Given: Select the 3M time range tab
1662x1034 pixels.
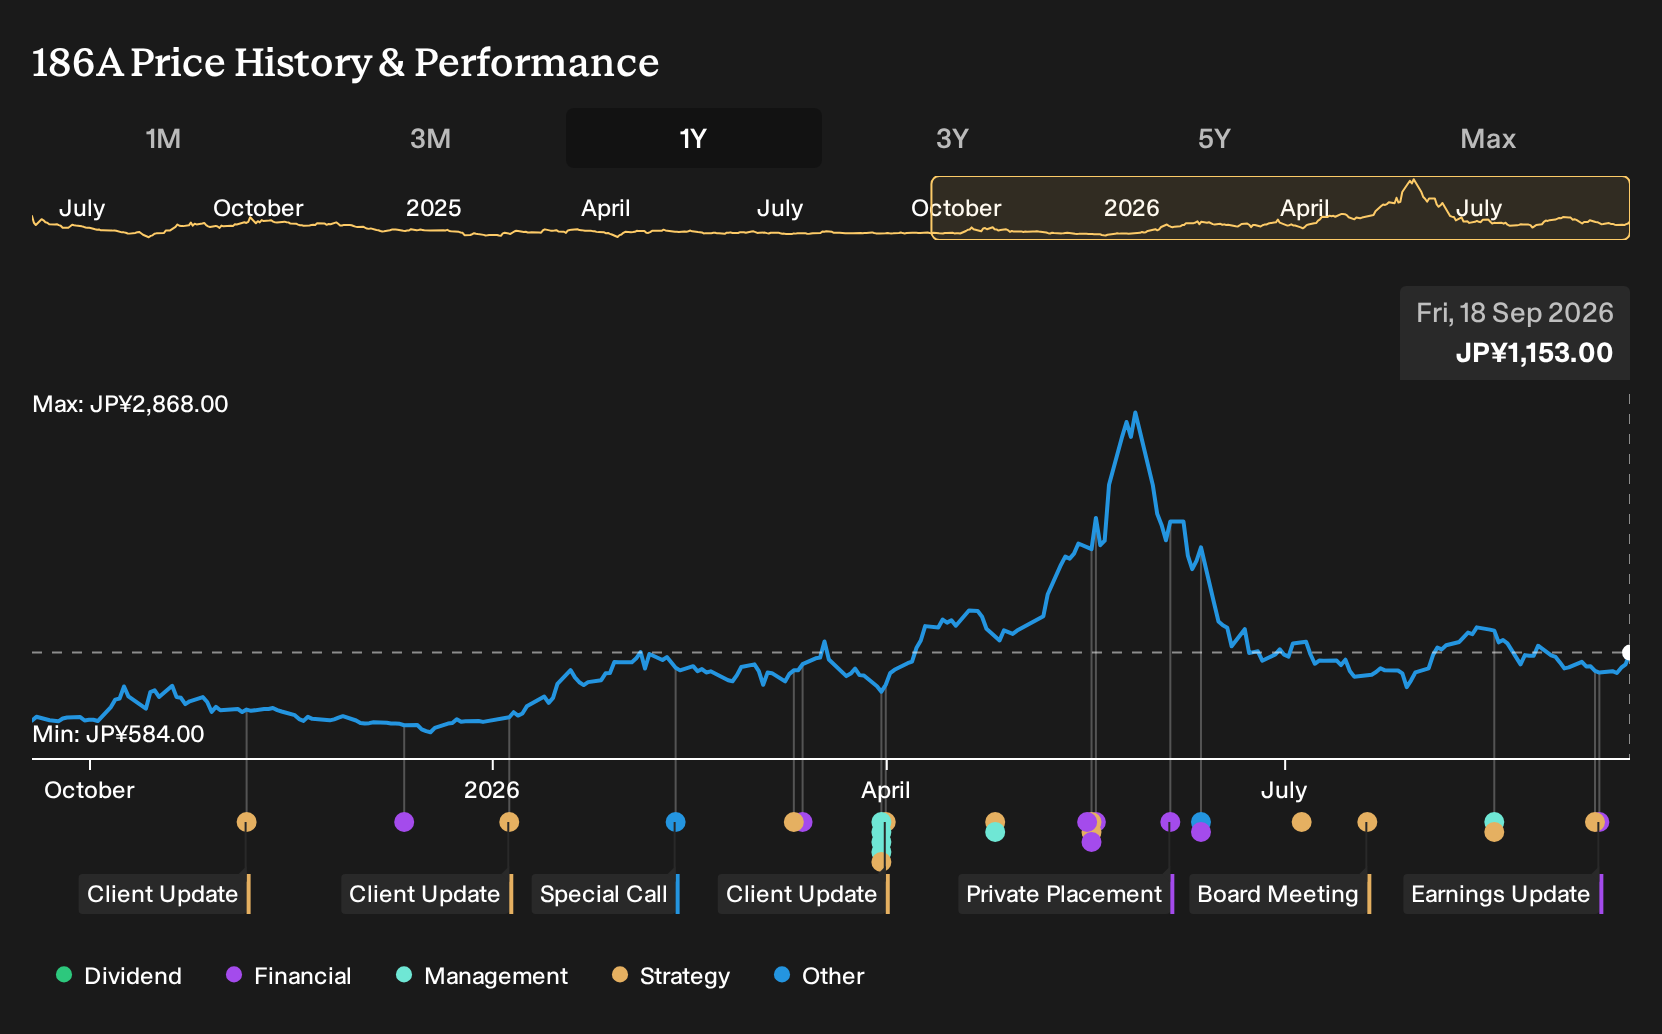Looking at the screenshot, I should (x=430, y=138).
